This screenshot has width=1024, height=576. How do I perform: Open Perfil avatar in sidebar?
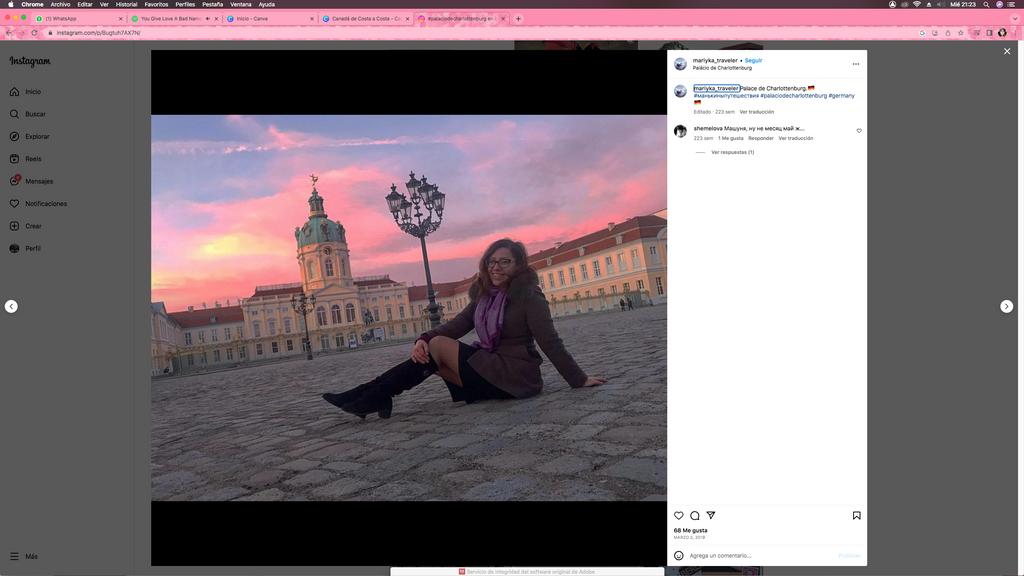coord(25,248)
